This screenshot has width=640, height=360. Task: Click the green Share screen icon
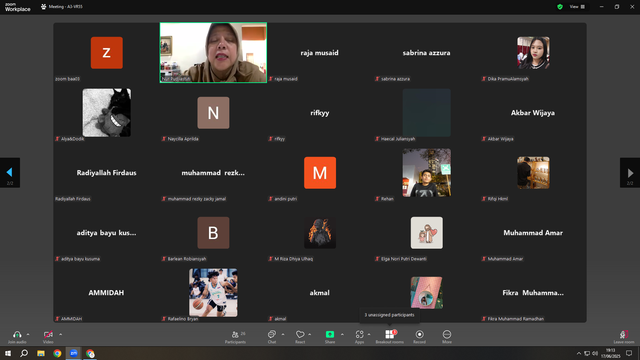[330, 334]
